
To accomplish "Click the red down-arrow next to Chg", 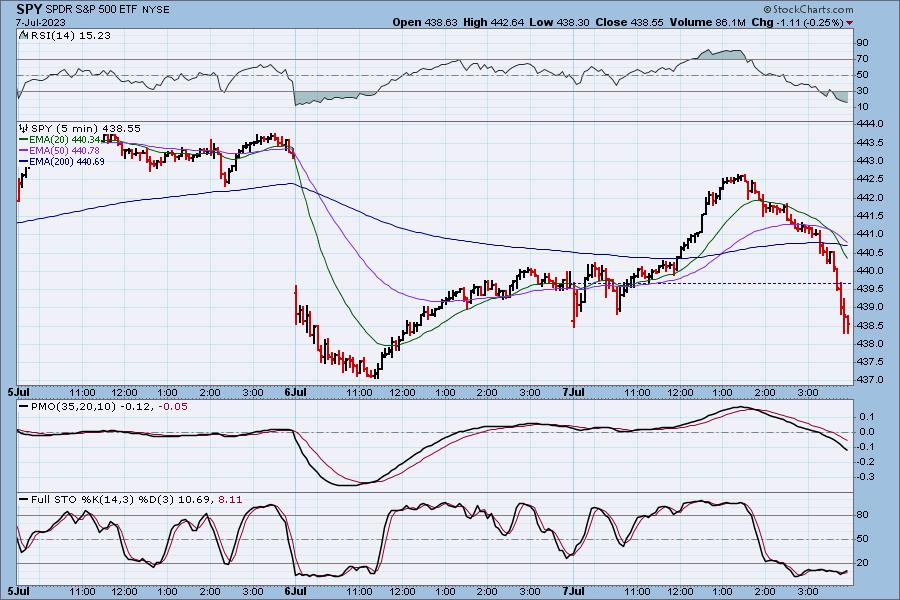I will click(849, 23).
